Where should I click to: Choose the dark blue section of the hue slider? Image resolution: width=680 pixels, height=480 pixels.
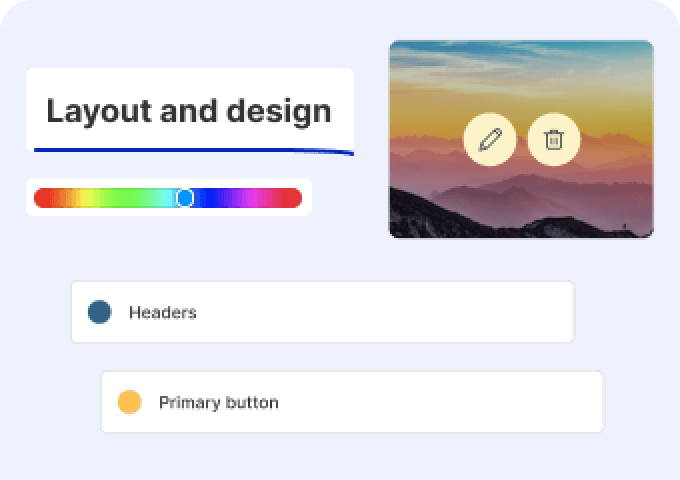(x=210, y=198)
